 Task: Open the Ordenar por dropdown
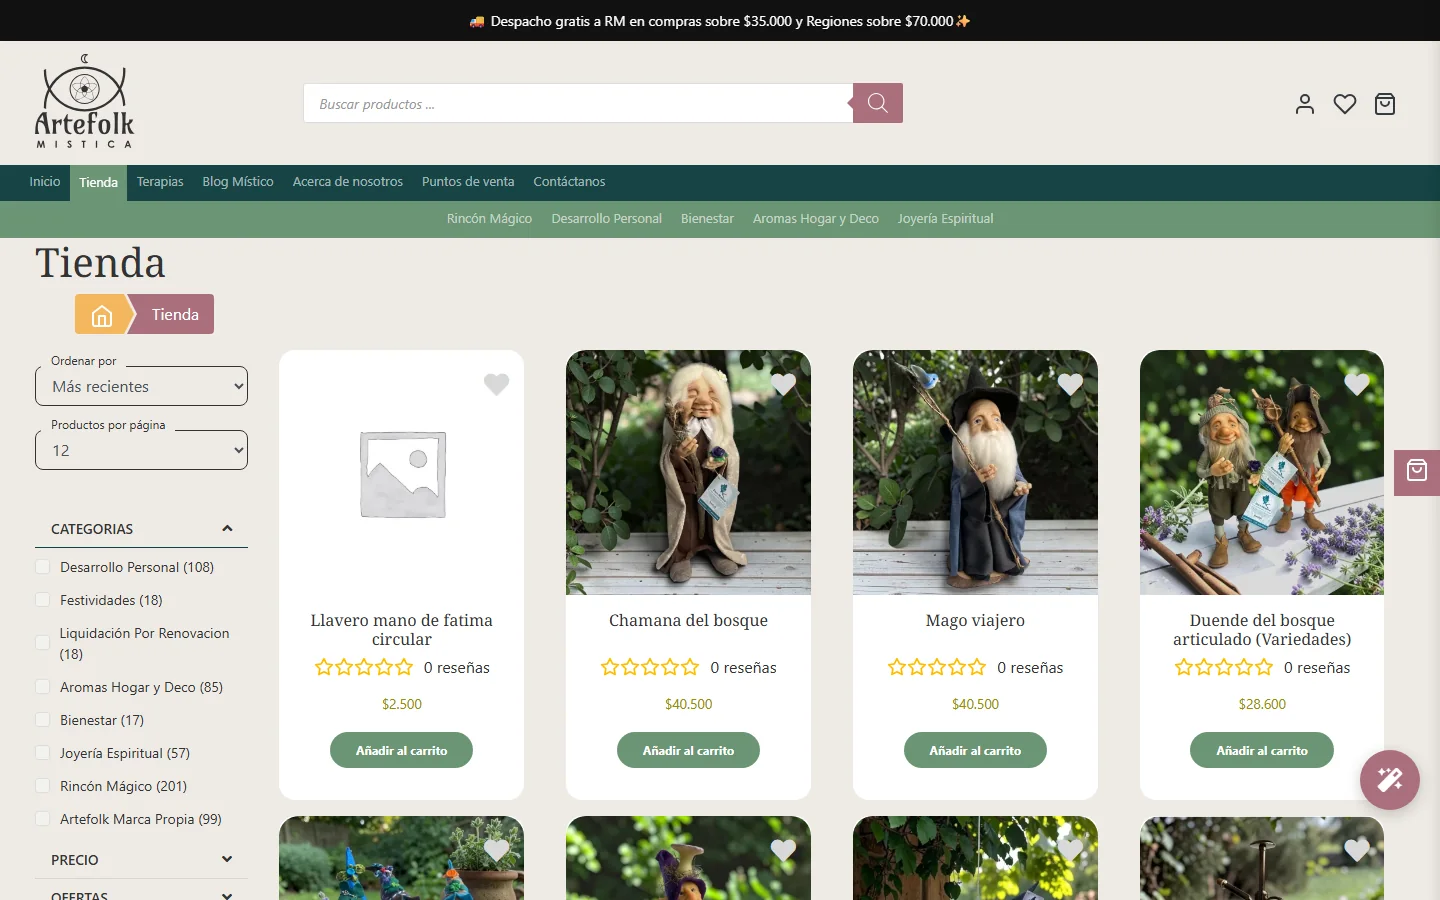tap(141, 386)
